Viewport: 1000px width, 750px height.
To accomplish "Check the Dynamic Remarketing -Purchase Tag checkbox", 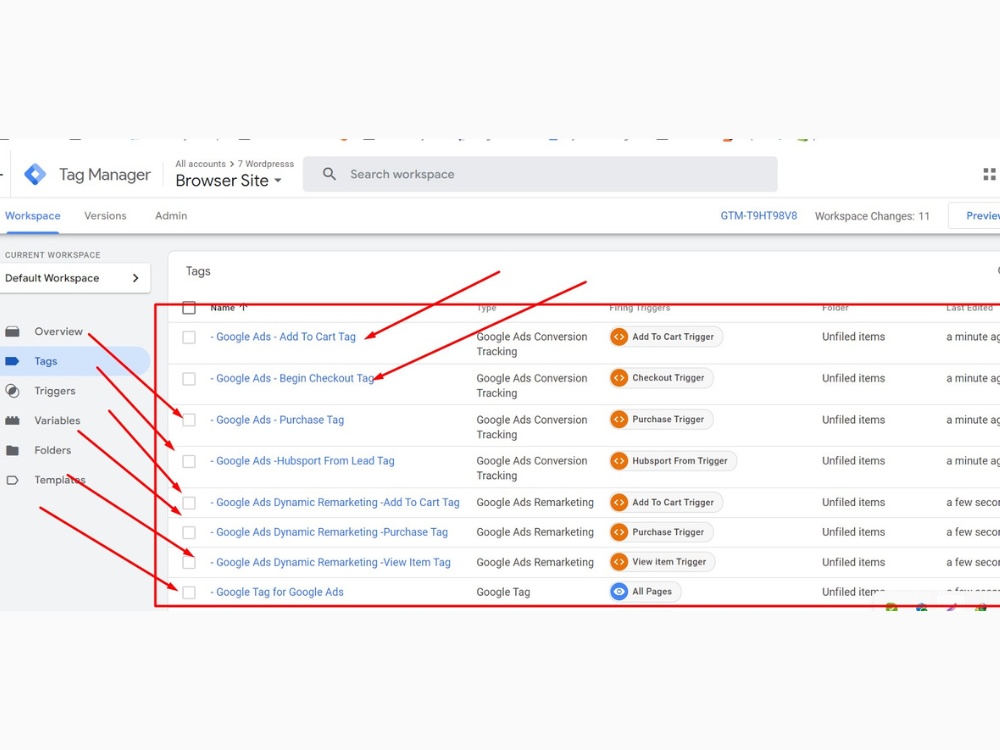I will tap(189, 533).
